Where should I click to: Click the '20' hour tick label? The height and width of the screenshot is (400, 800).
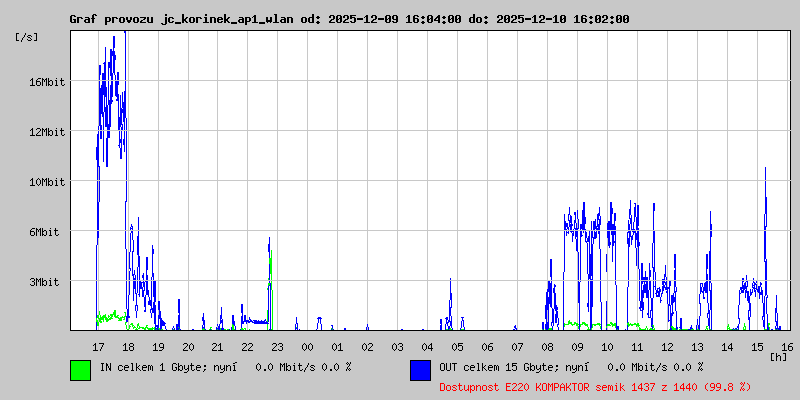[x=188, y=347]
